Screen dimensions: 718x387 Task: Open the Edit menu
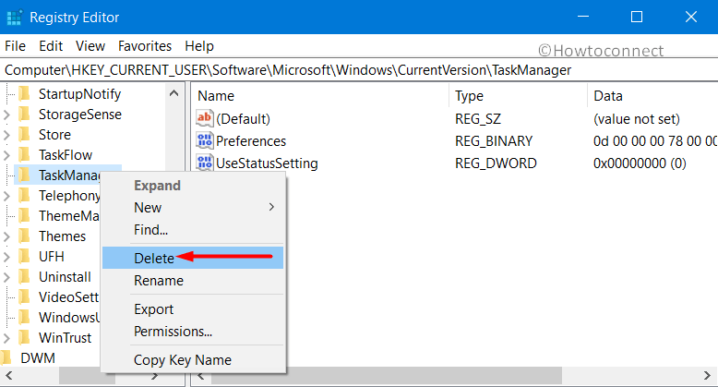pyautogui.click(x=50, y=46)
